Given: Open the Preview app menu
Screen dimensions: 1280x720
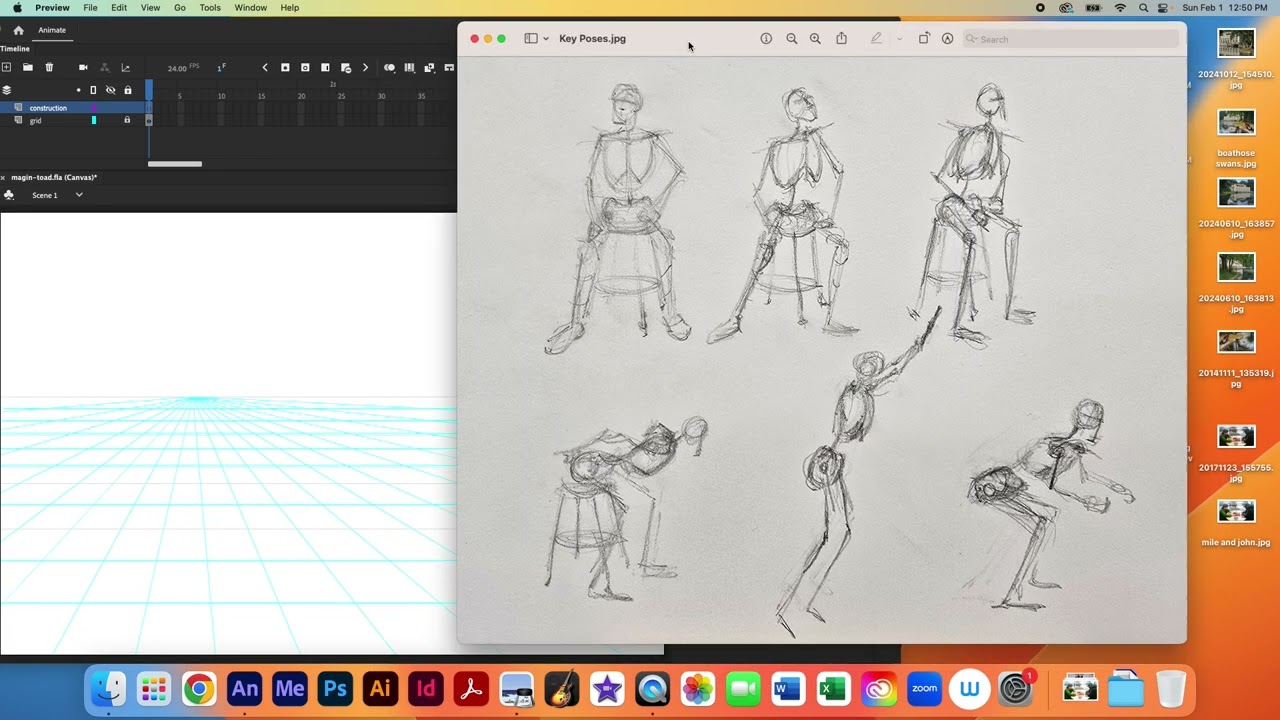Looking at the screenshot, I should click(x=52, y=7).
